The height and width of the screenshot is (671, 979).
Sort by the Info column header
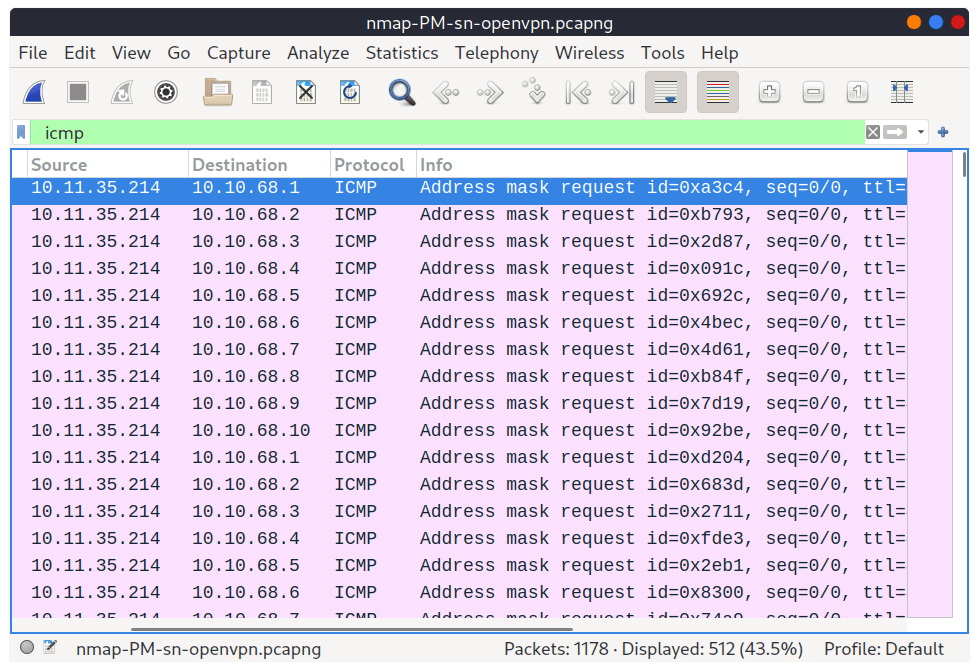click(662, 165)
